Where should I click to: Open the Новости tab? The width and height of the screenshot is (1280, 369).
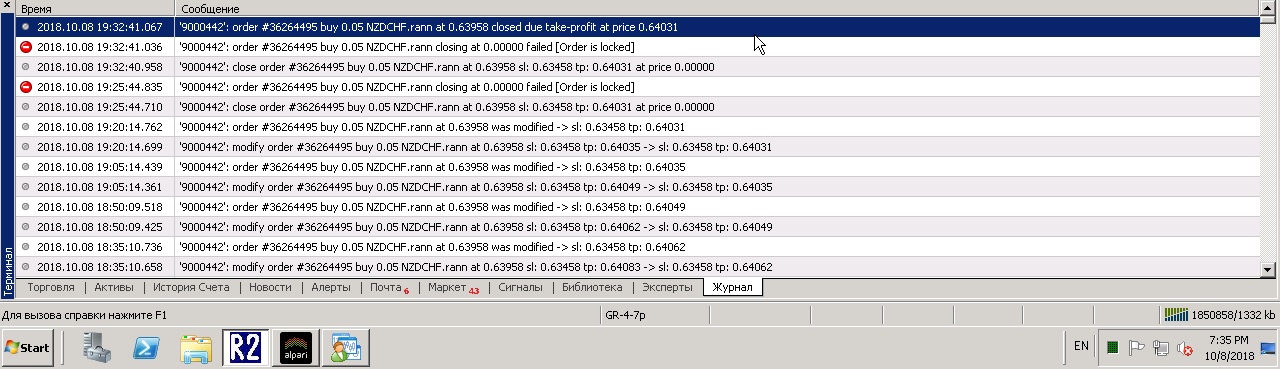270,287
